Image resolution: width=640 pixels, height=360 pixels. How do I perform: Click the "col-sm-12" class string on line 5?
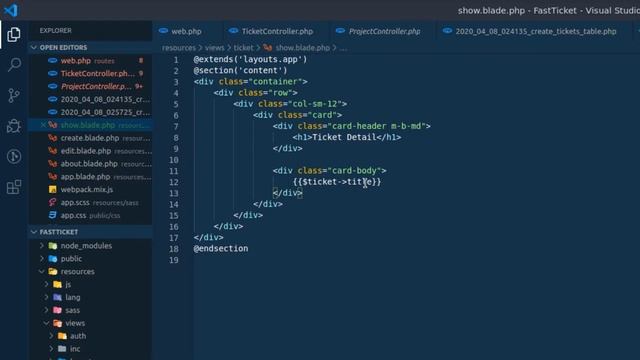pyautogui.click(x=315, y=104)
